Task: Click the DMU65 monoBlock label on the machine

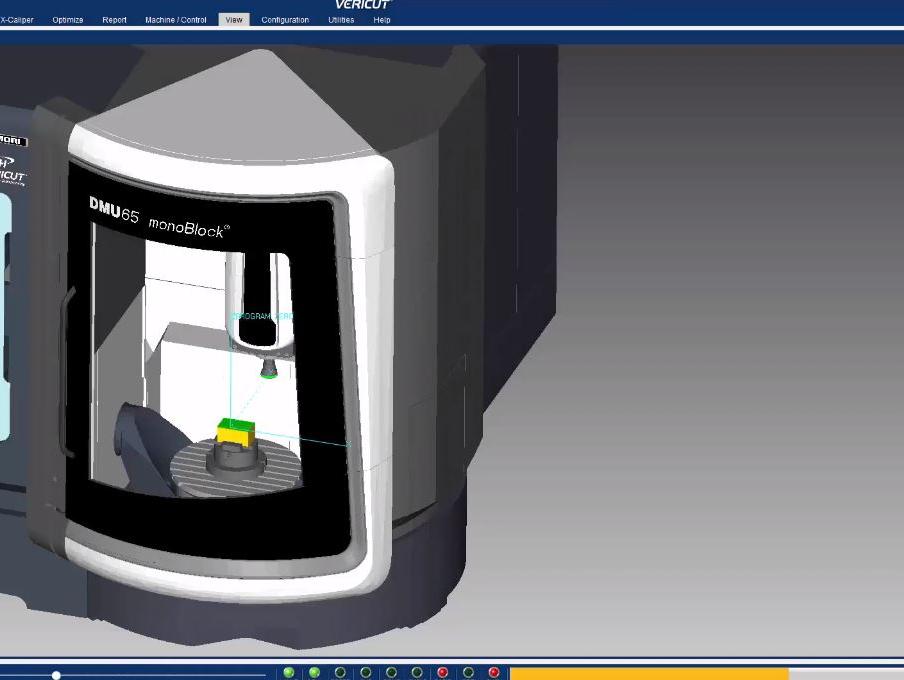Action: 160,218
